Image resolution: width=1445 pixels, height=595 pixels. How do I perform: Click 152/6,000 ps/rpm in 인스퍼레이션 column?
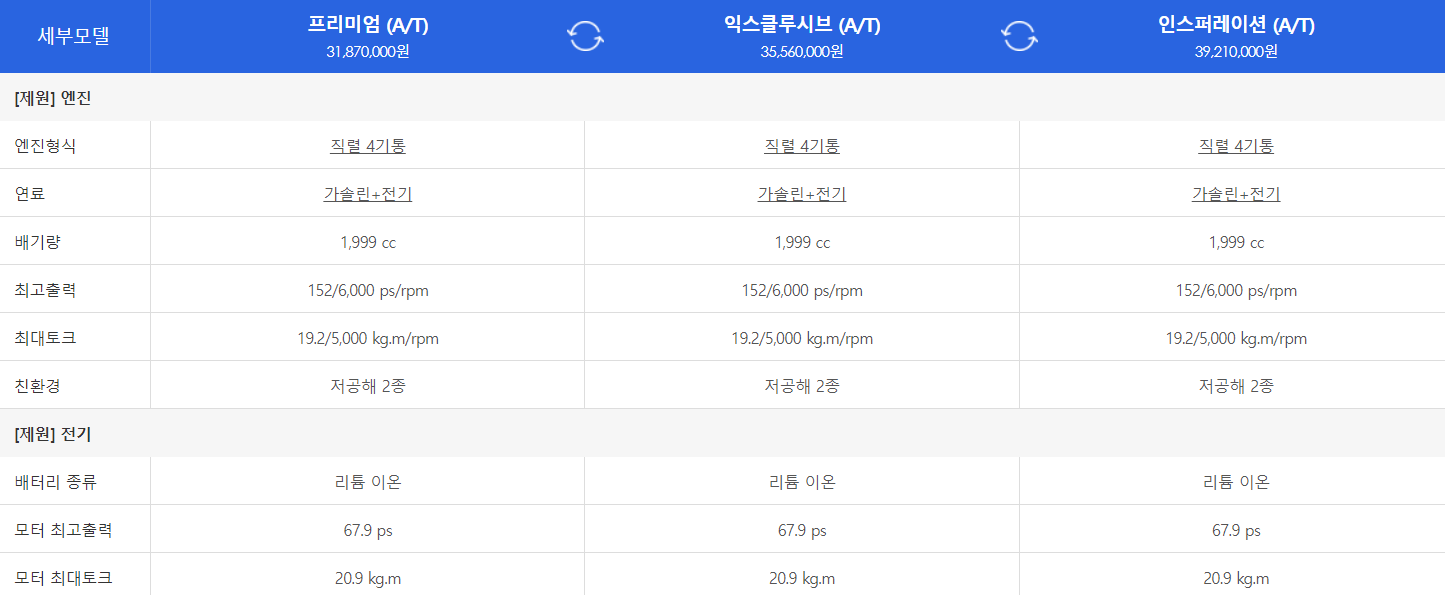(1236, 291)
